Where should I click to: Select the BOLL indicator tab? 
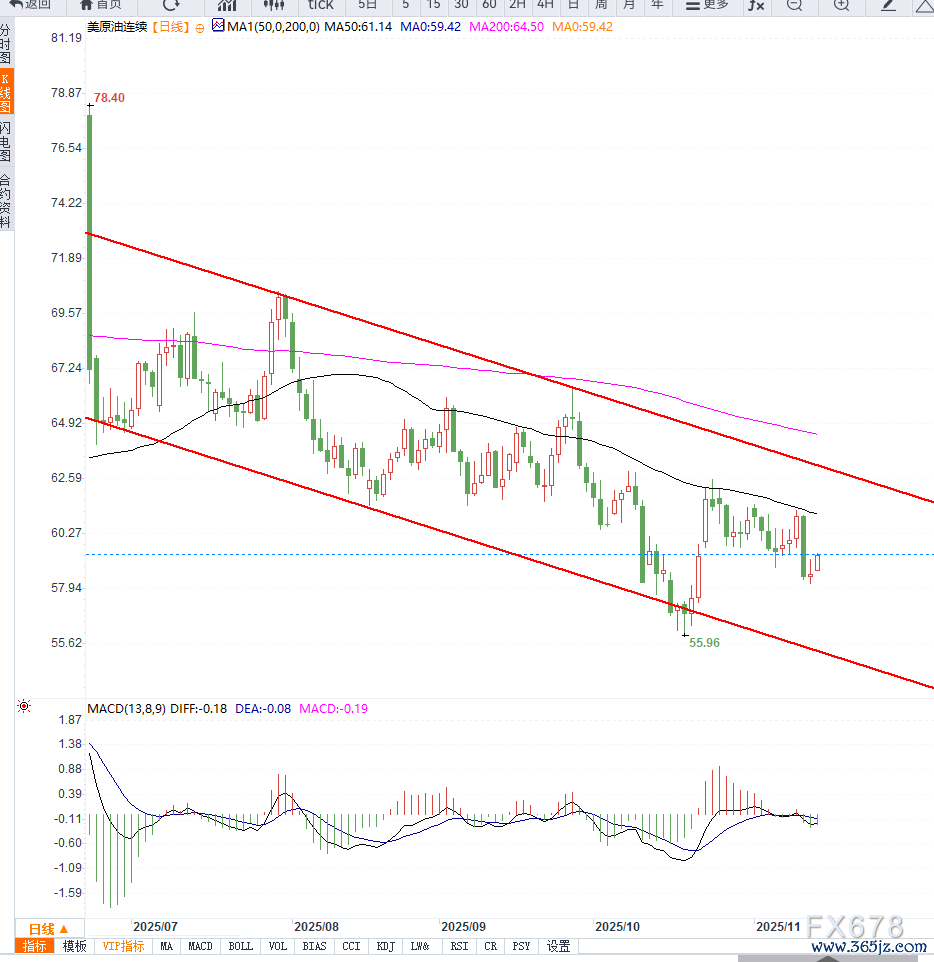[240, 946]
